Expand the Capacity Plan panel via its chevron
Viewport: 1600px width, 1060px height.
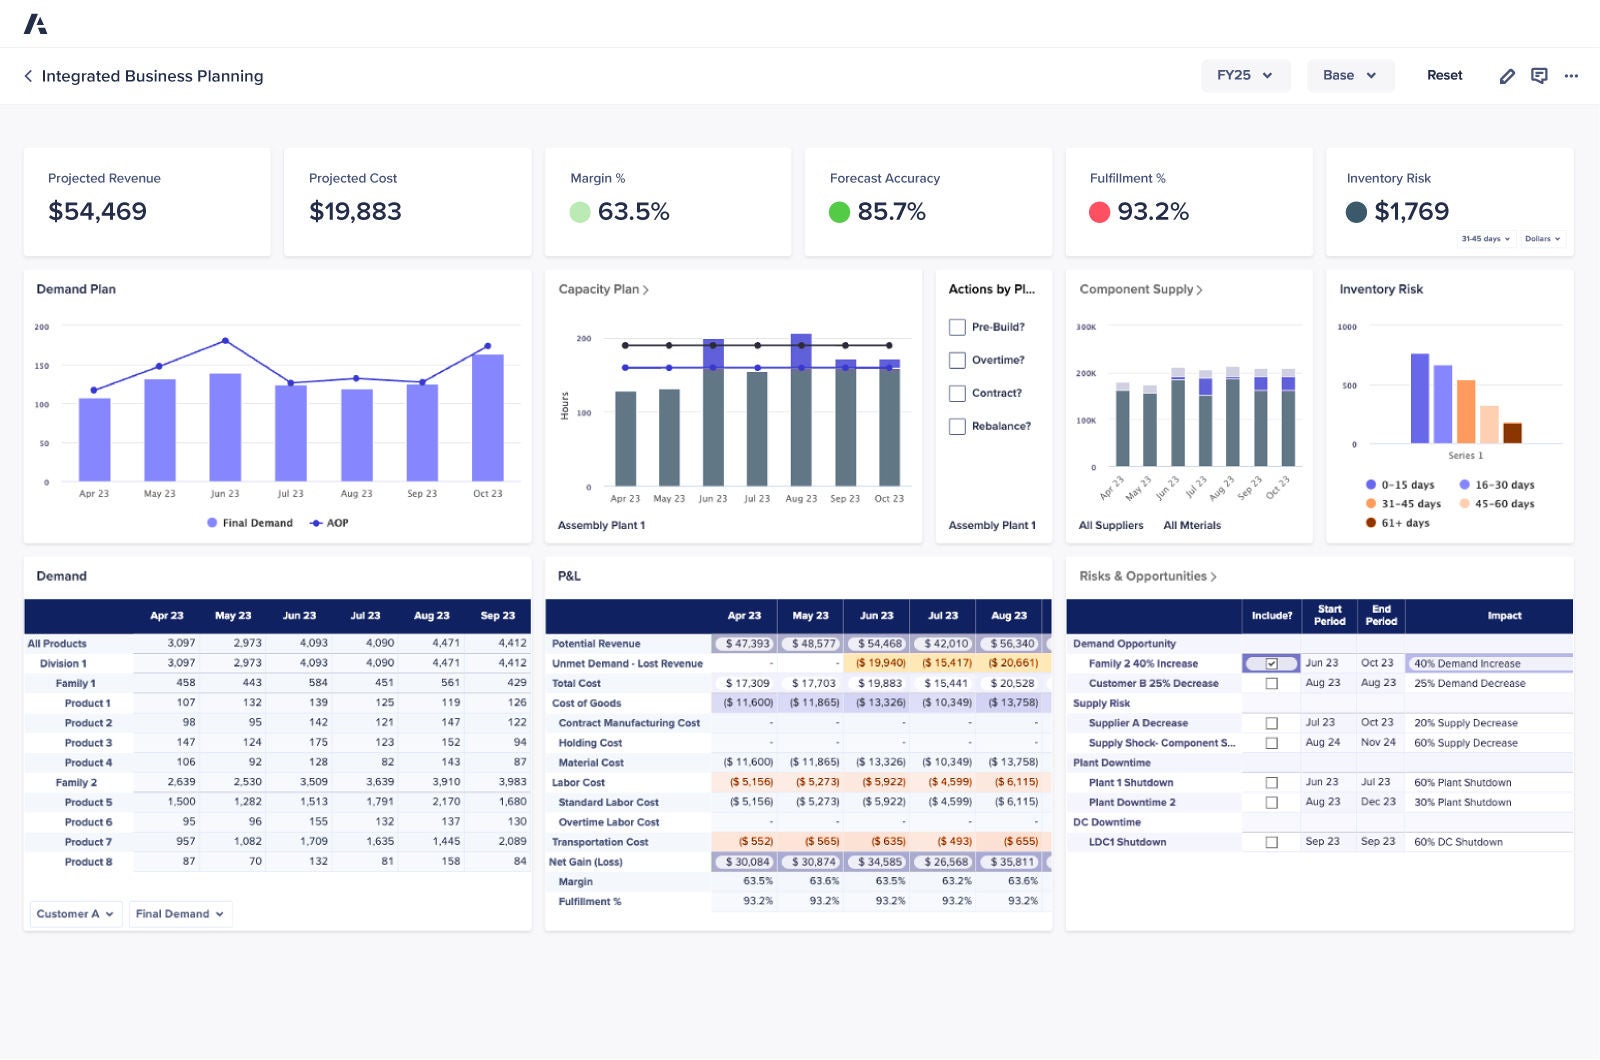pyautogui.click(x=646, y=289)
